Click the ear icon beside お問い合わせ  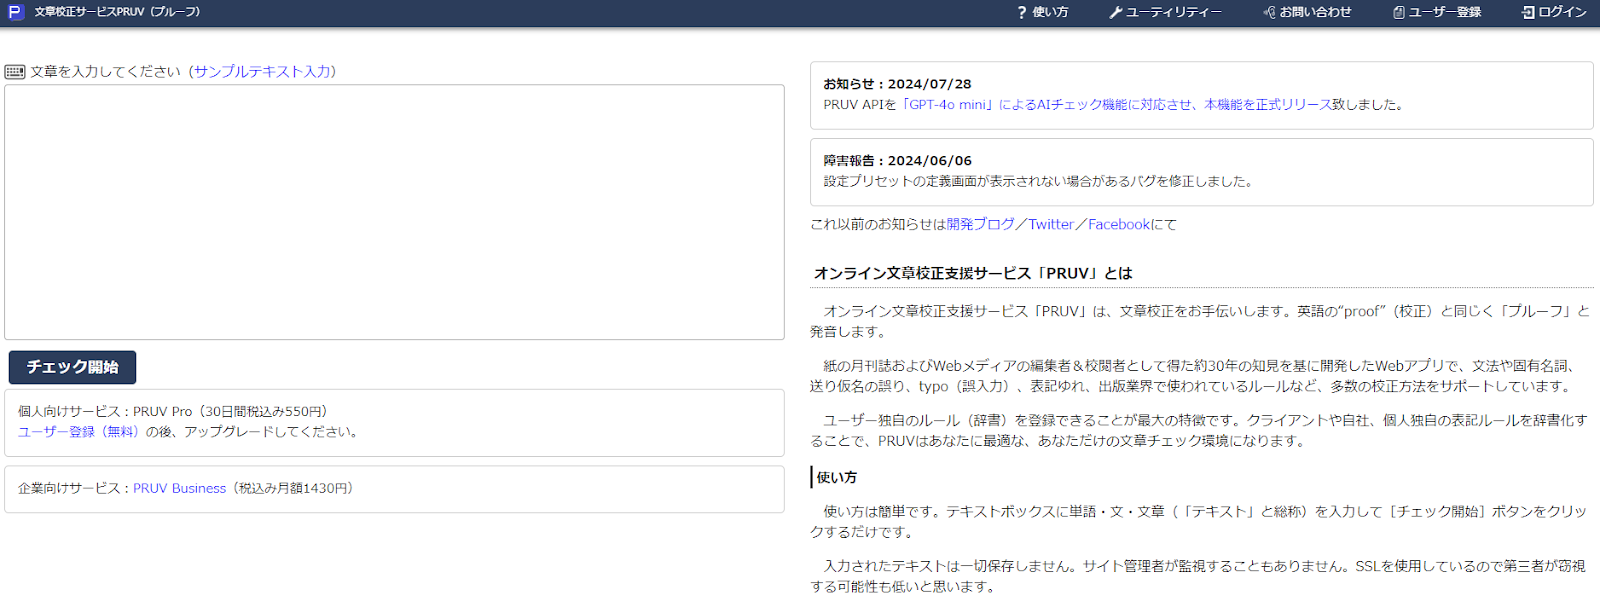coord(1269,13)
